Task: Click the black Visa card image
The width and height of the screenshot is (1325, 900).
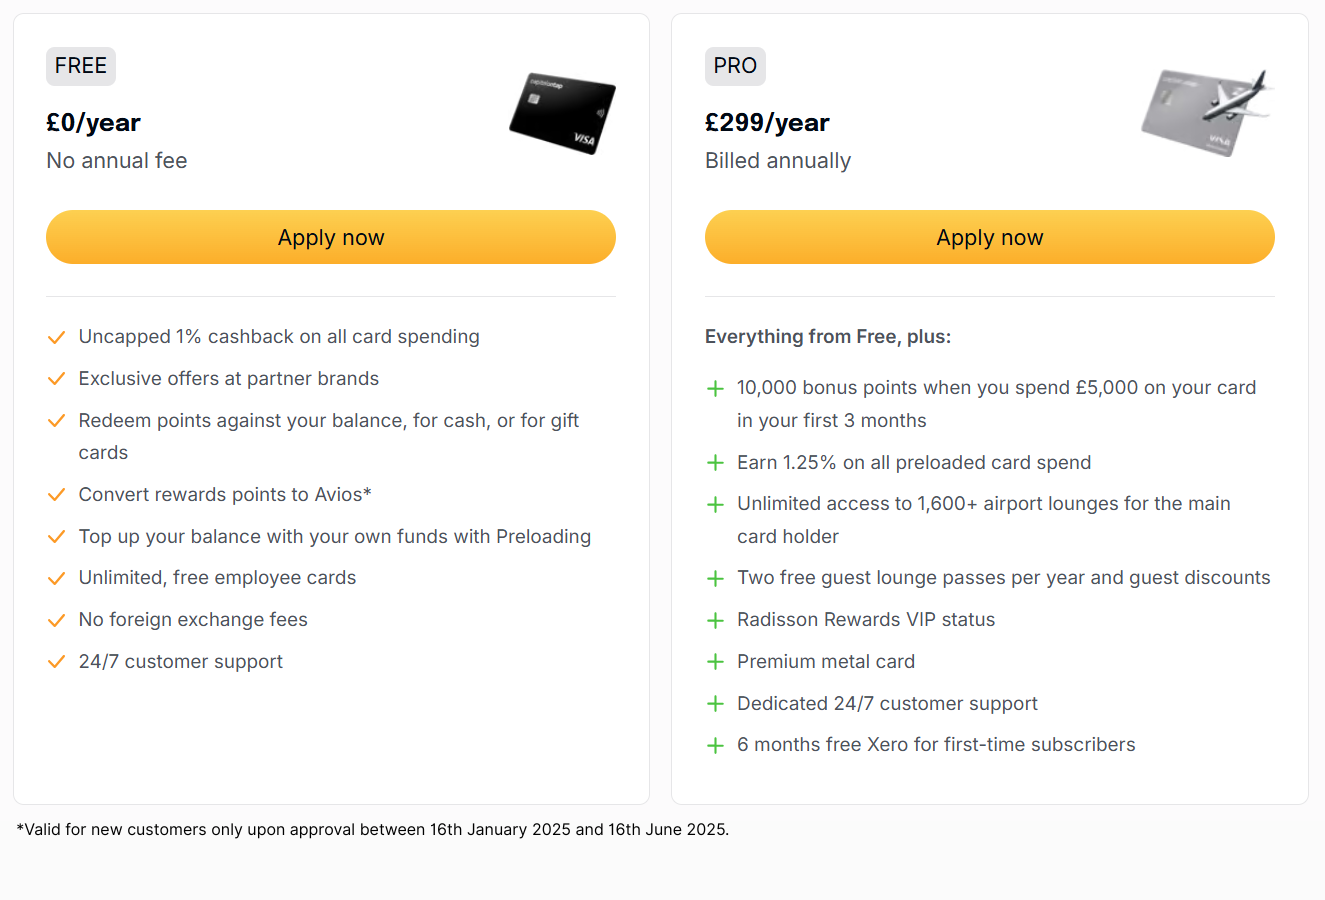Action: click(562, 114)
